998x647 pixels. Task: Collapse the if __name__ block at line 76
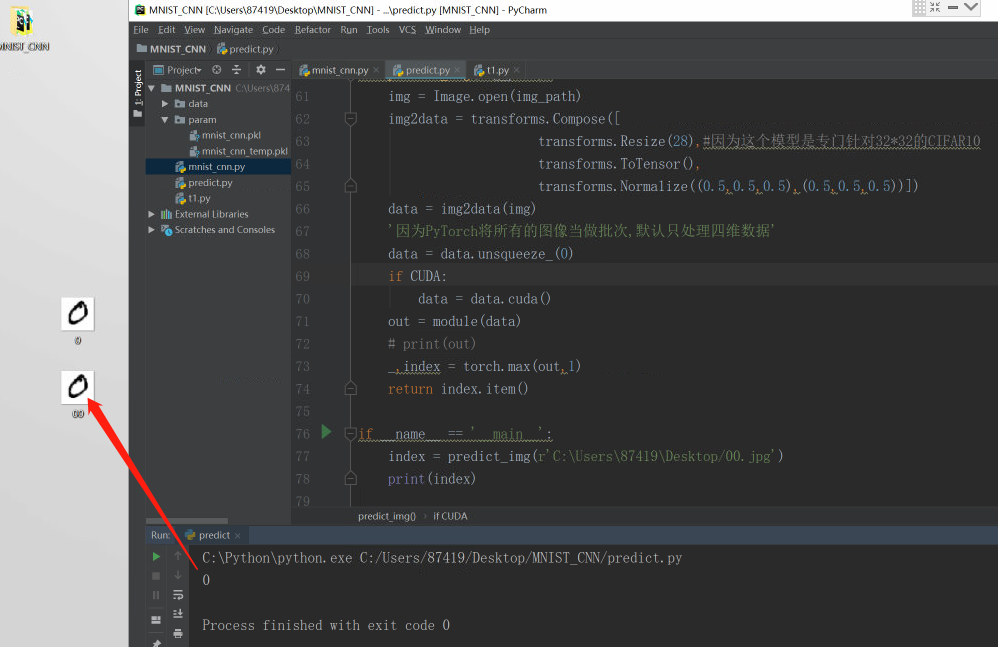350,434
